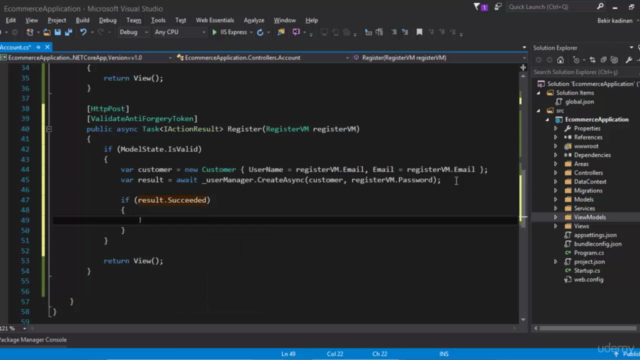The width and height of the screenshot is (640, 360).
Task: Select global.json in Solution Explorer
Action: click(x=580, y=102)
